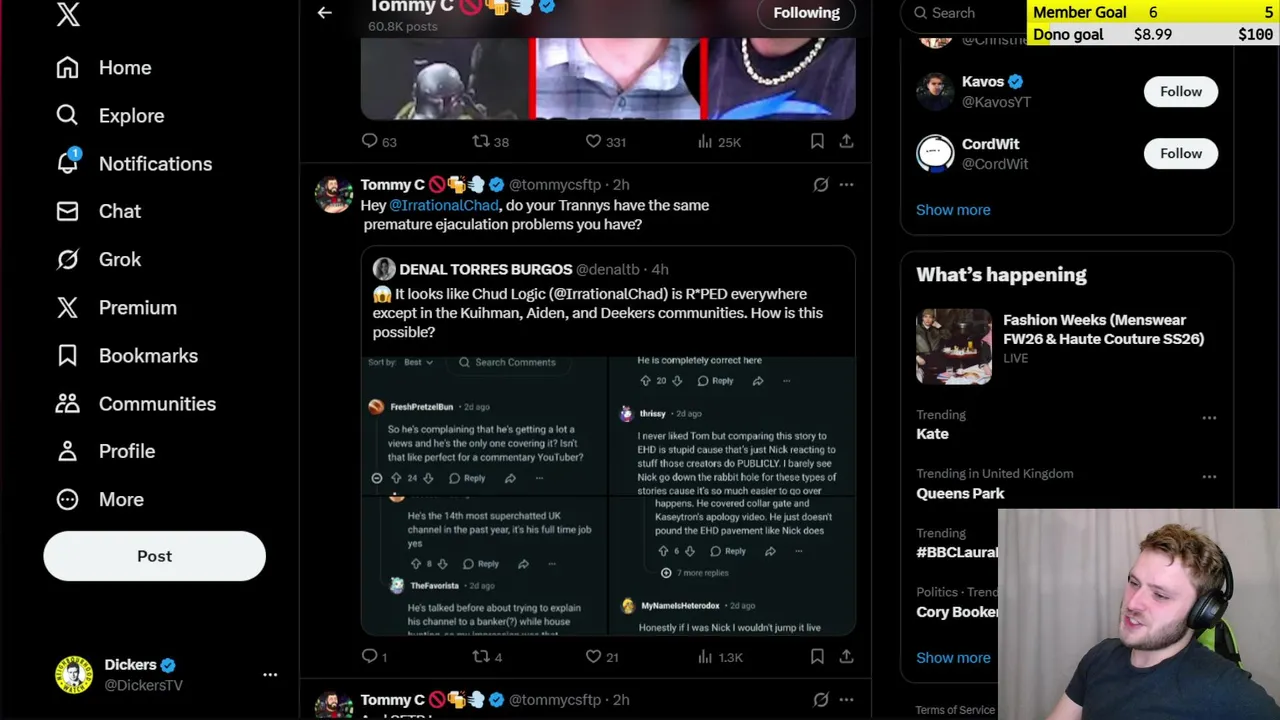This screenshot has width=1280, height=720.
Task: Go back using the arrow icon
Action: click(x=324, y=13)
